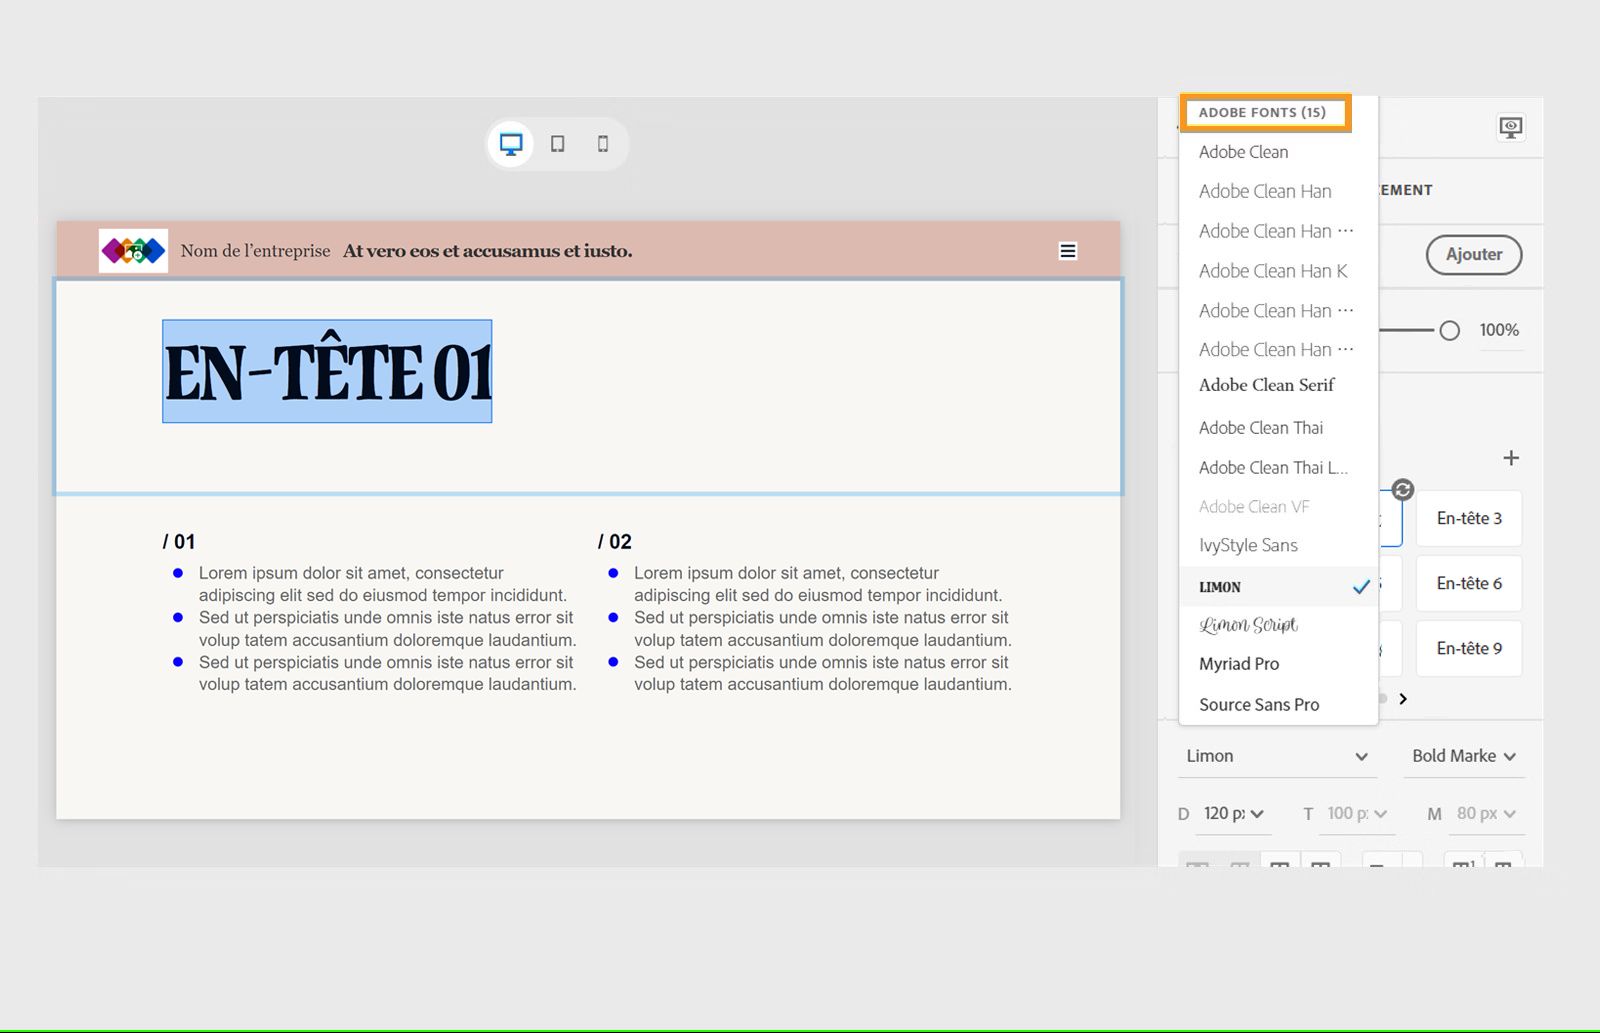Select Adobe Clean Han K font
The width and height of the screenshot is (1600, 1033).
pos(1278,271)
